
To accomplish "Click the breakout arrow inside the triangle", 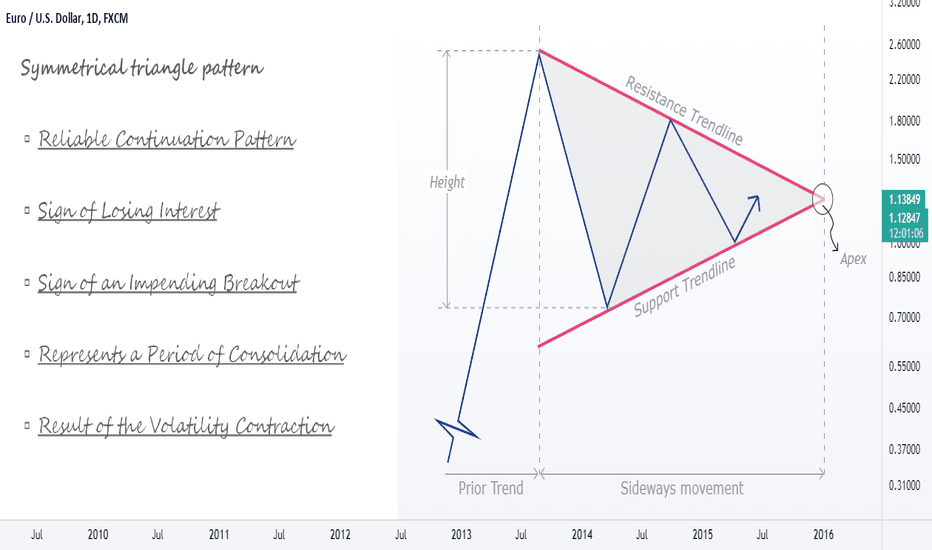I will pos(747,219).
